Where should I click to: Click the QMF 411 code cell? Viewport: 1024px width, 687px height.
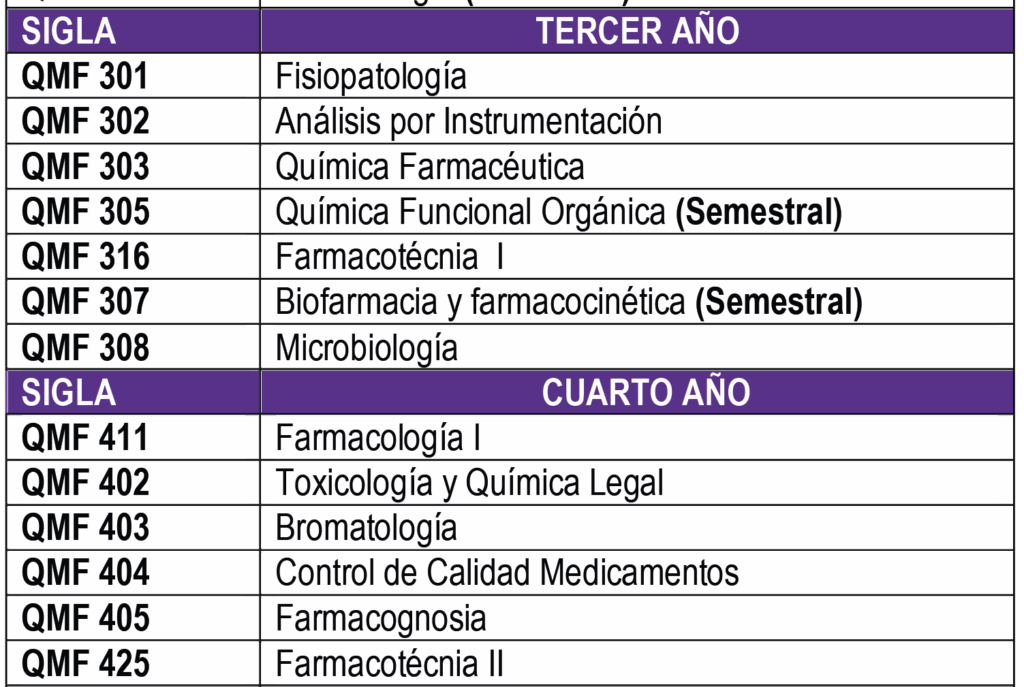coord(85,438)
